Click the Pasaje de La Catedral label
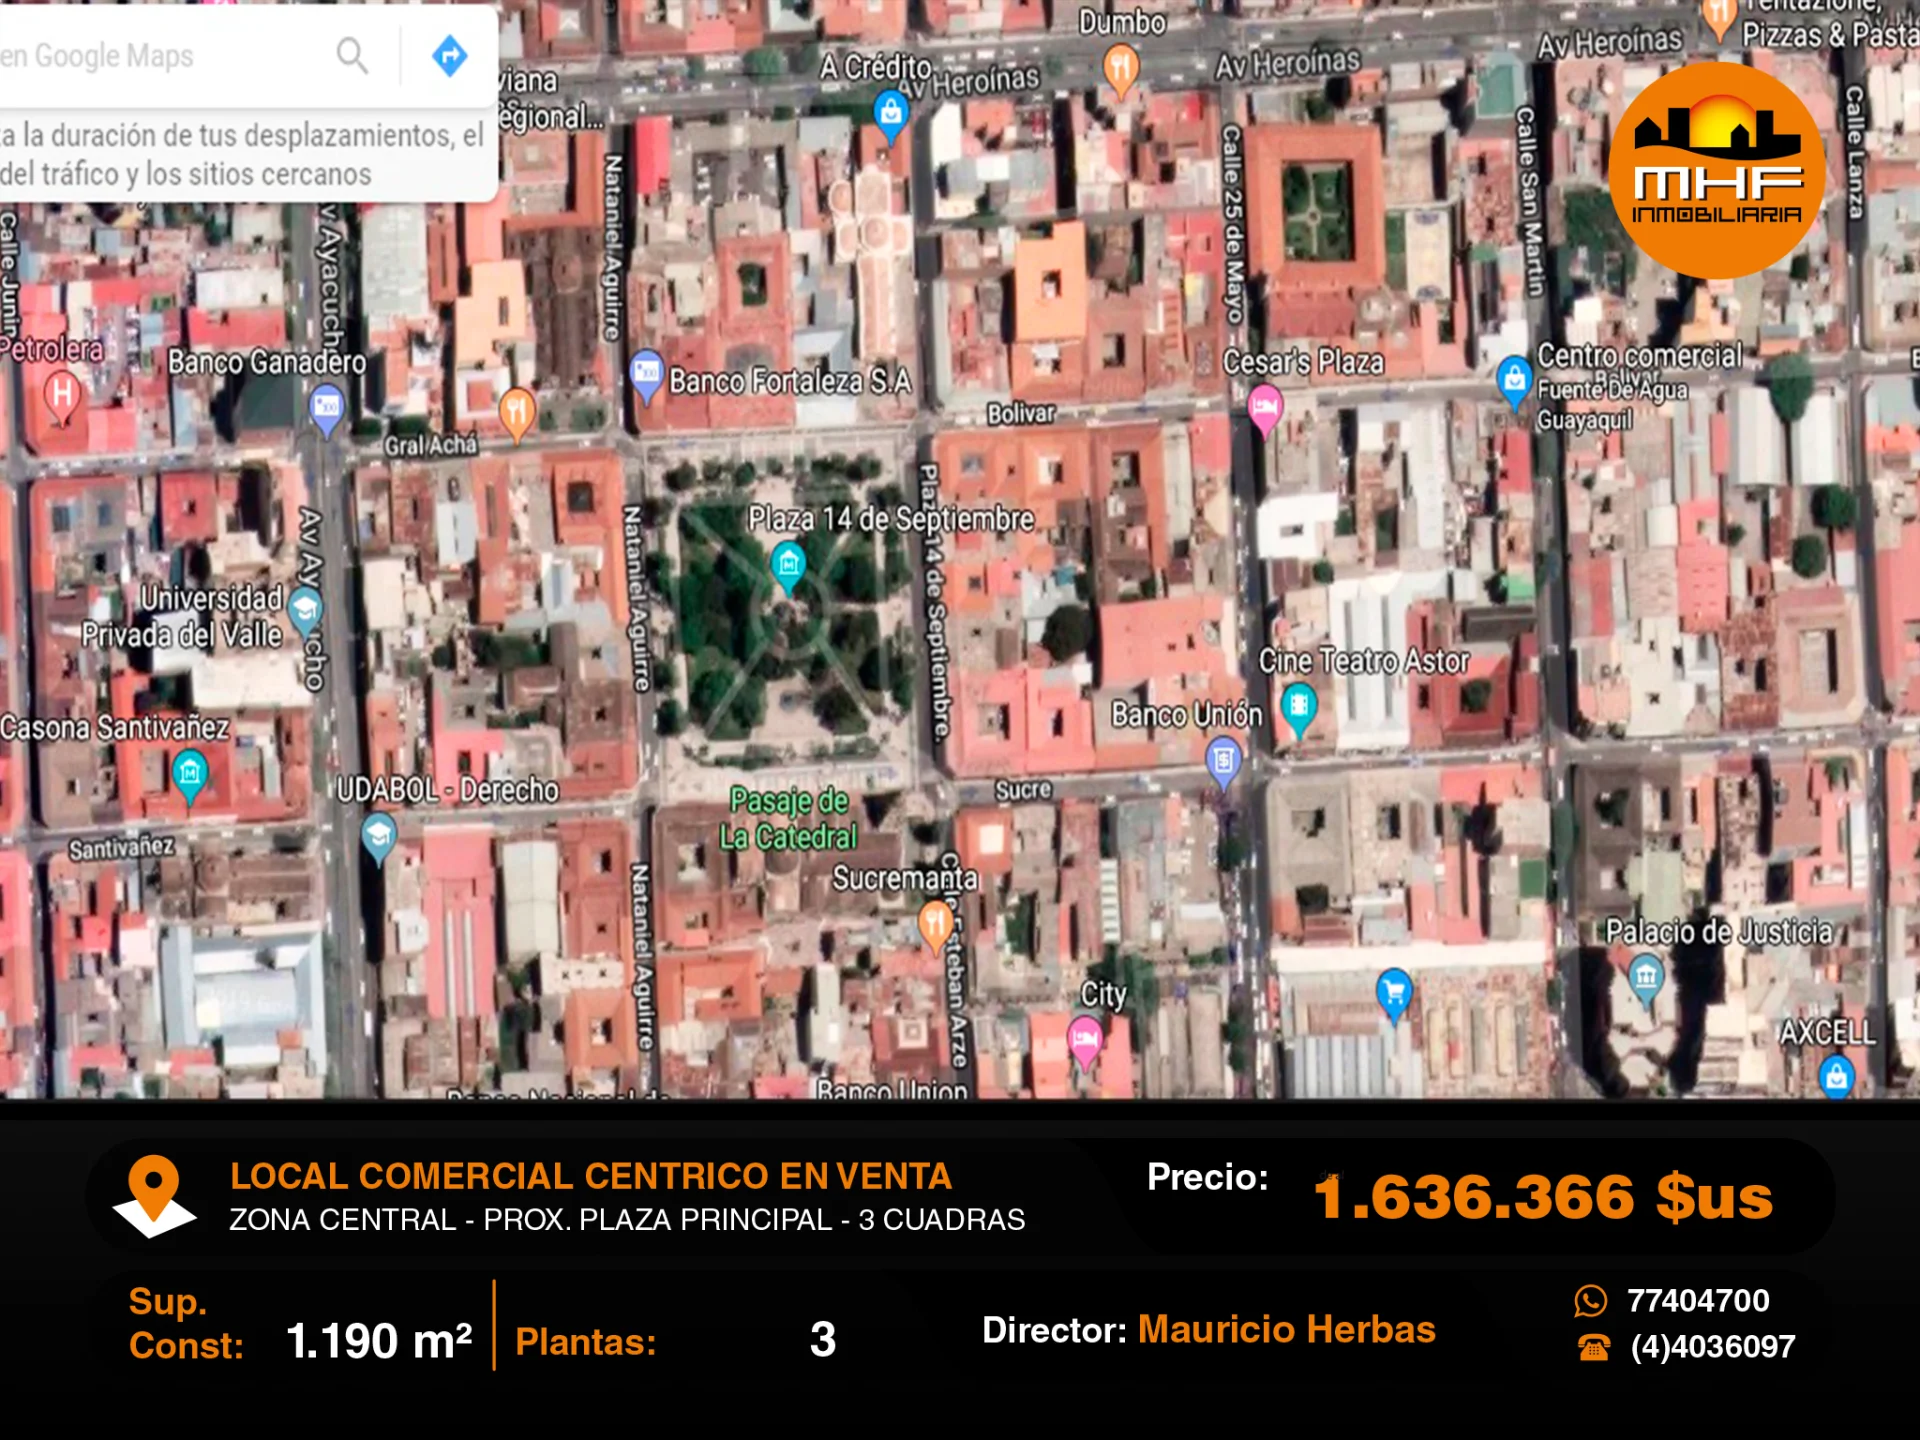The height and width of the screenshot is (1440, 1920). coord(789,818)
